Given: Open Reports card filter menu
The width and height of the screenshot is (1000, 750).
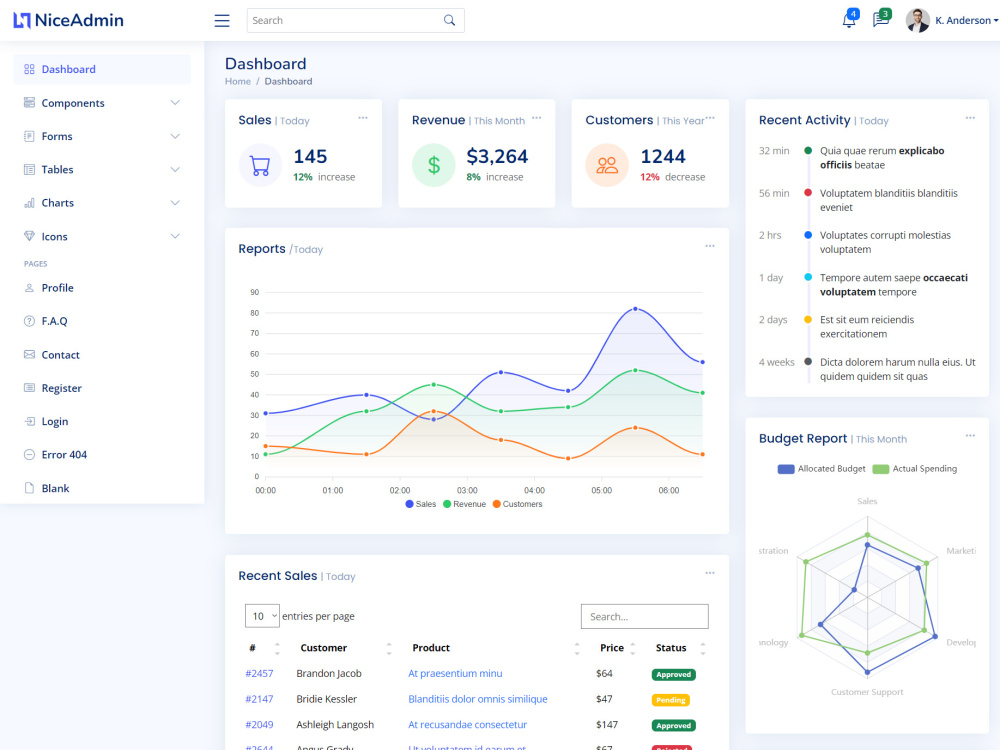Looking at the screenshot, I should (710, 246).
